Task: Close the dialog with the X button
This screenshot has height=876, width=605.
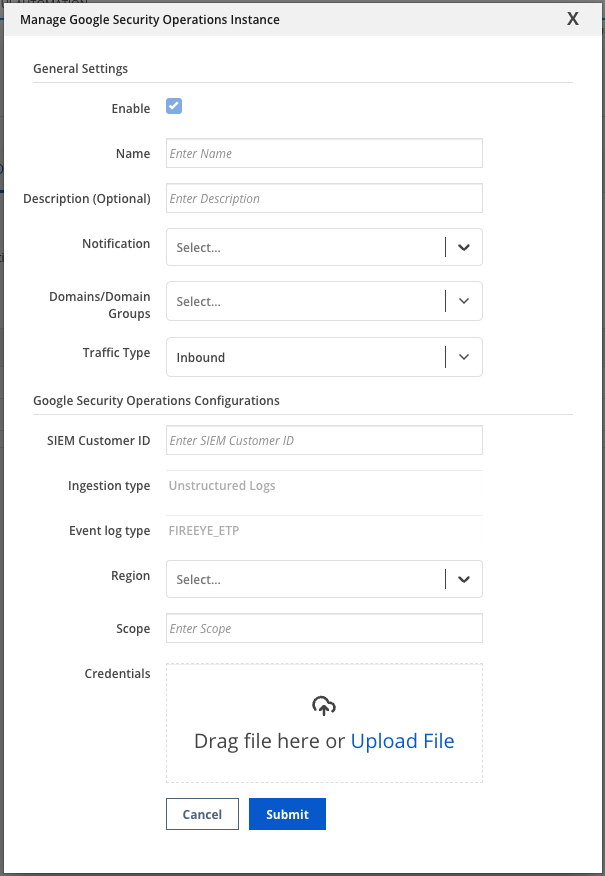Action: click(573, 19)
